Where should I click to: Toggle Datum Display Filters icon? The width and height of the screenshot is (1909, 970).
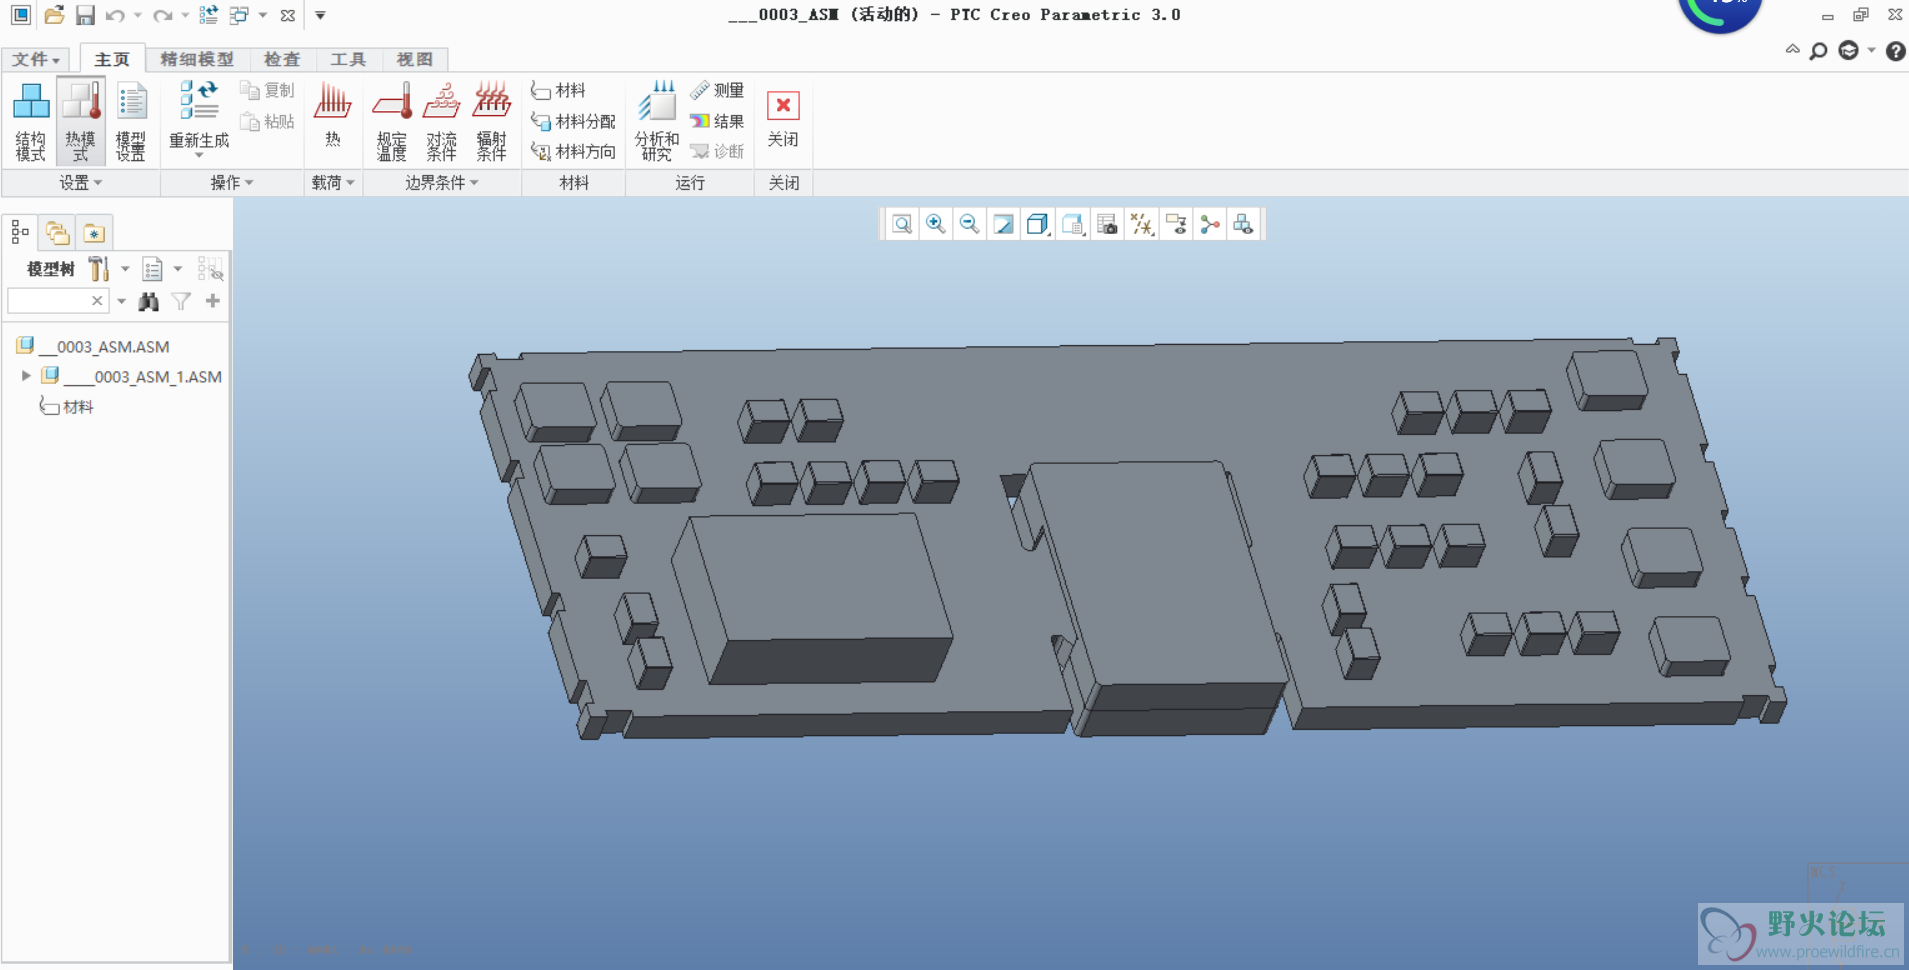[1141, 224]
